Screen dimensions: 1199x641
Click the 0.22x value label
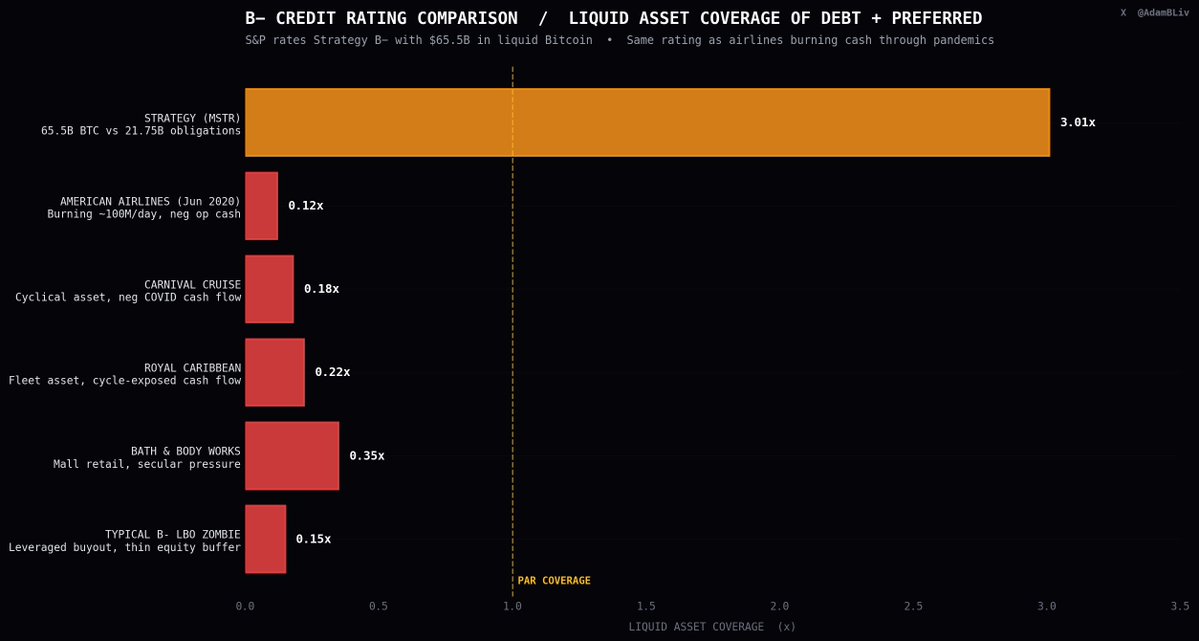click(333, 373)
